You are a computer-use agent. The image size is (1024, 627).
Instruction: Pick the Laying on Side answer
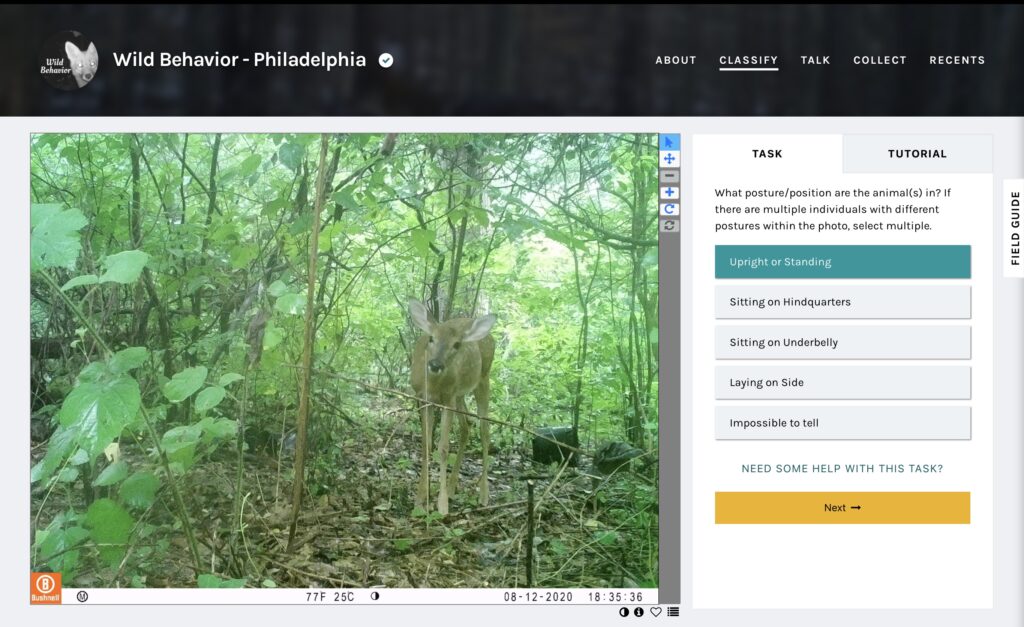click(842, 382)
